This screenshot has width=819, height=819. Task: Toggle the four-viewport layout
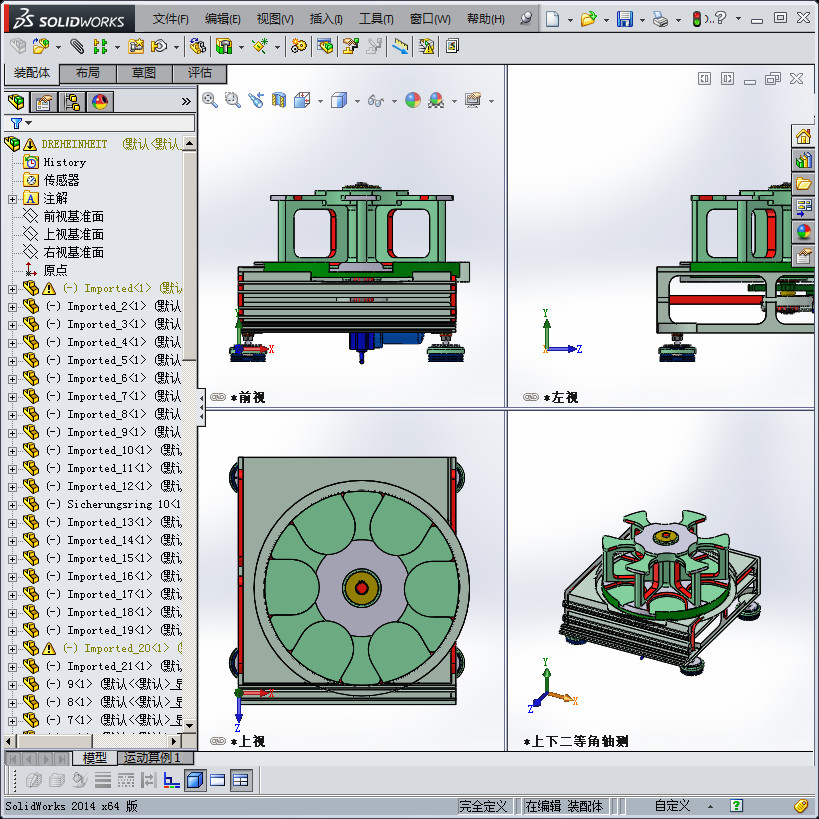[240, 782]
